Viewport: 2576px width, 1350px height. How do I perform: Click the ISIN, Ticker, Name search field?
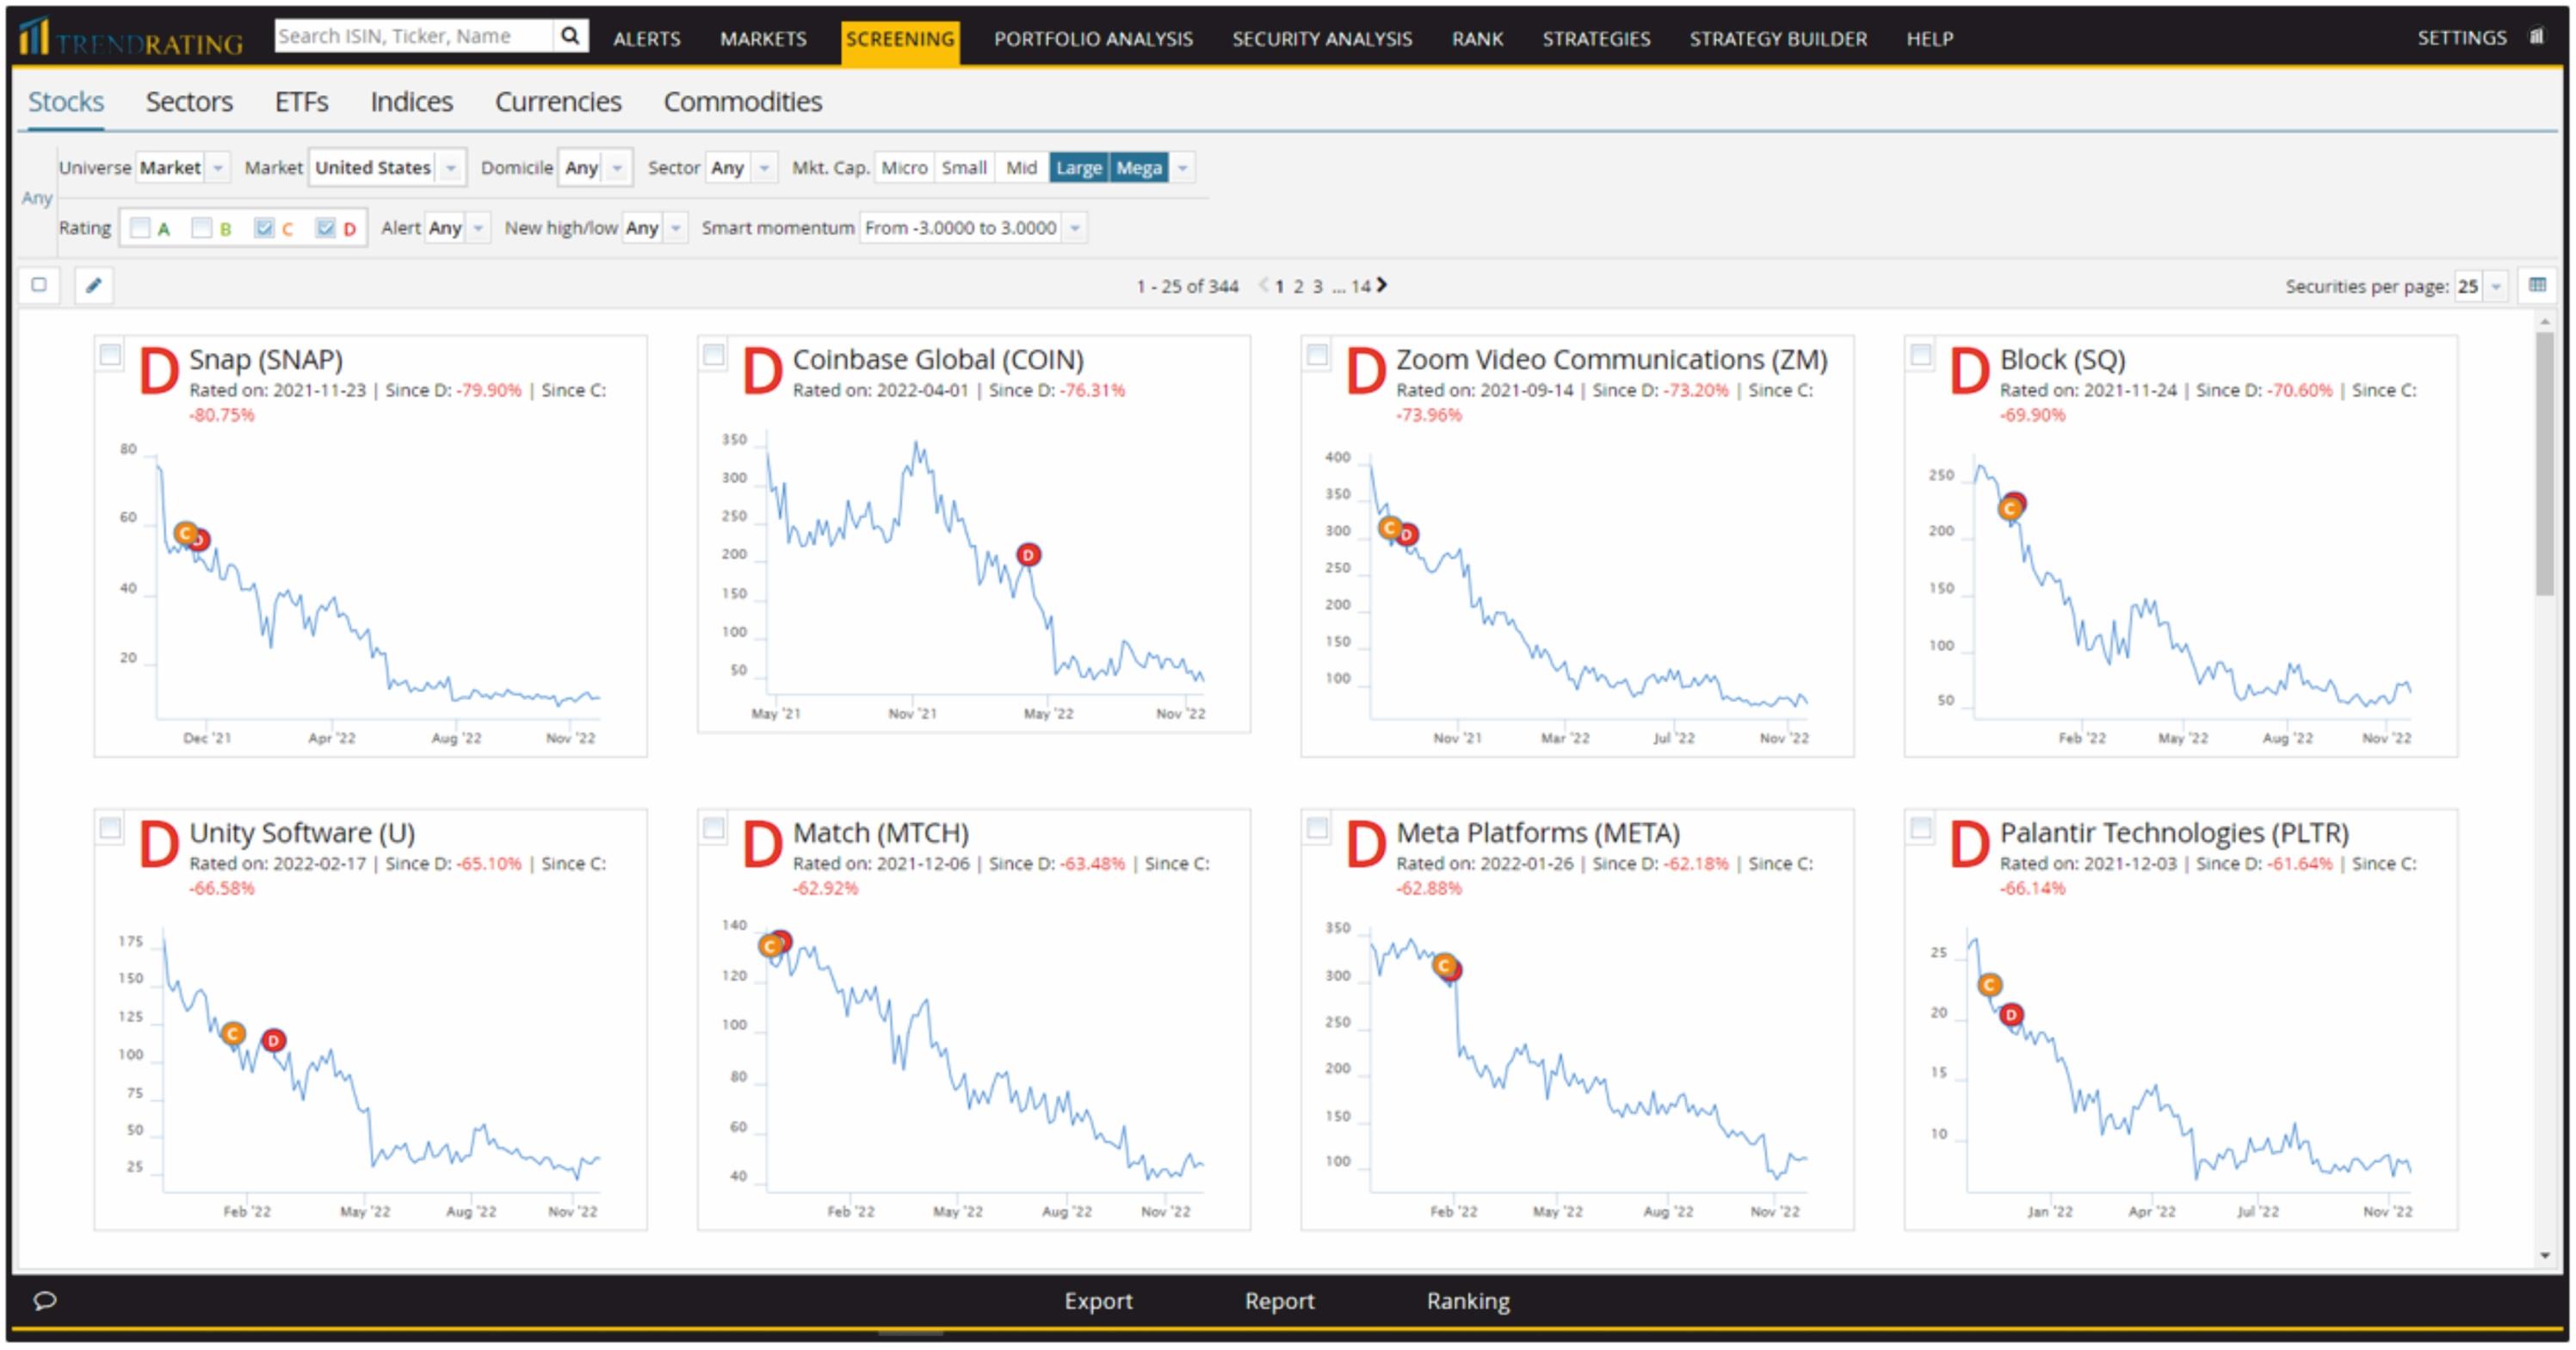pyautogui.click(x=412, y=36)
